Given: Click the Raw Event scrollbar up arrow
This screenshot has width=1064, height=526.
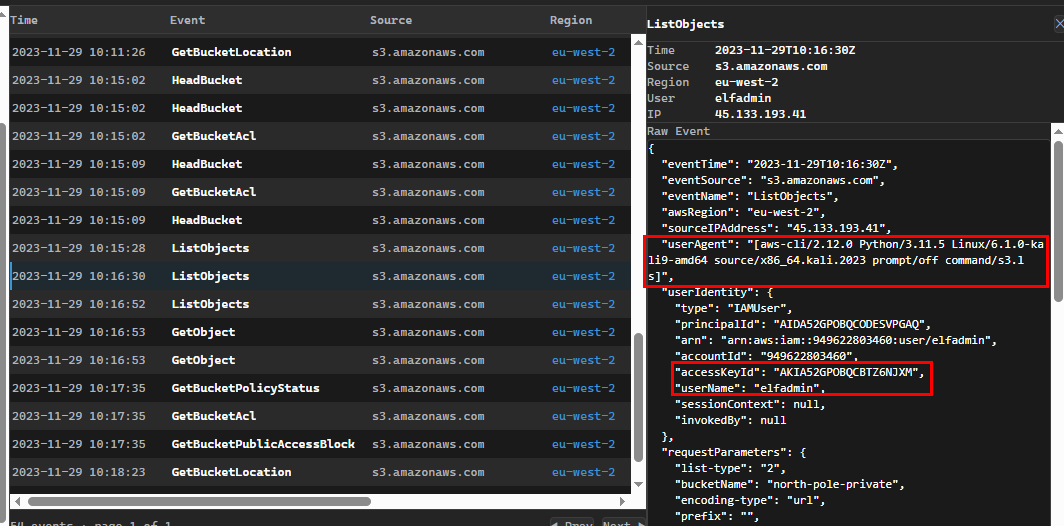Looking at the screenshot, I should point(1057,130).
